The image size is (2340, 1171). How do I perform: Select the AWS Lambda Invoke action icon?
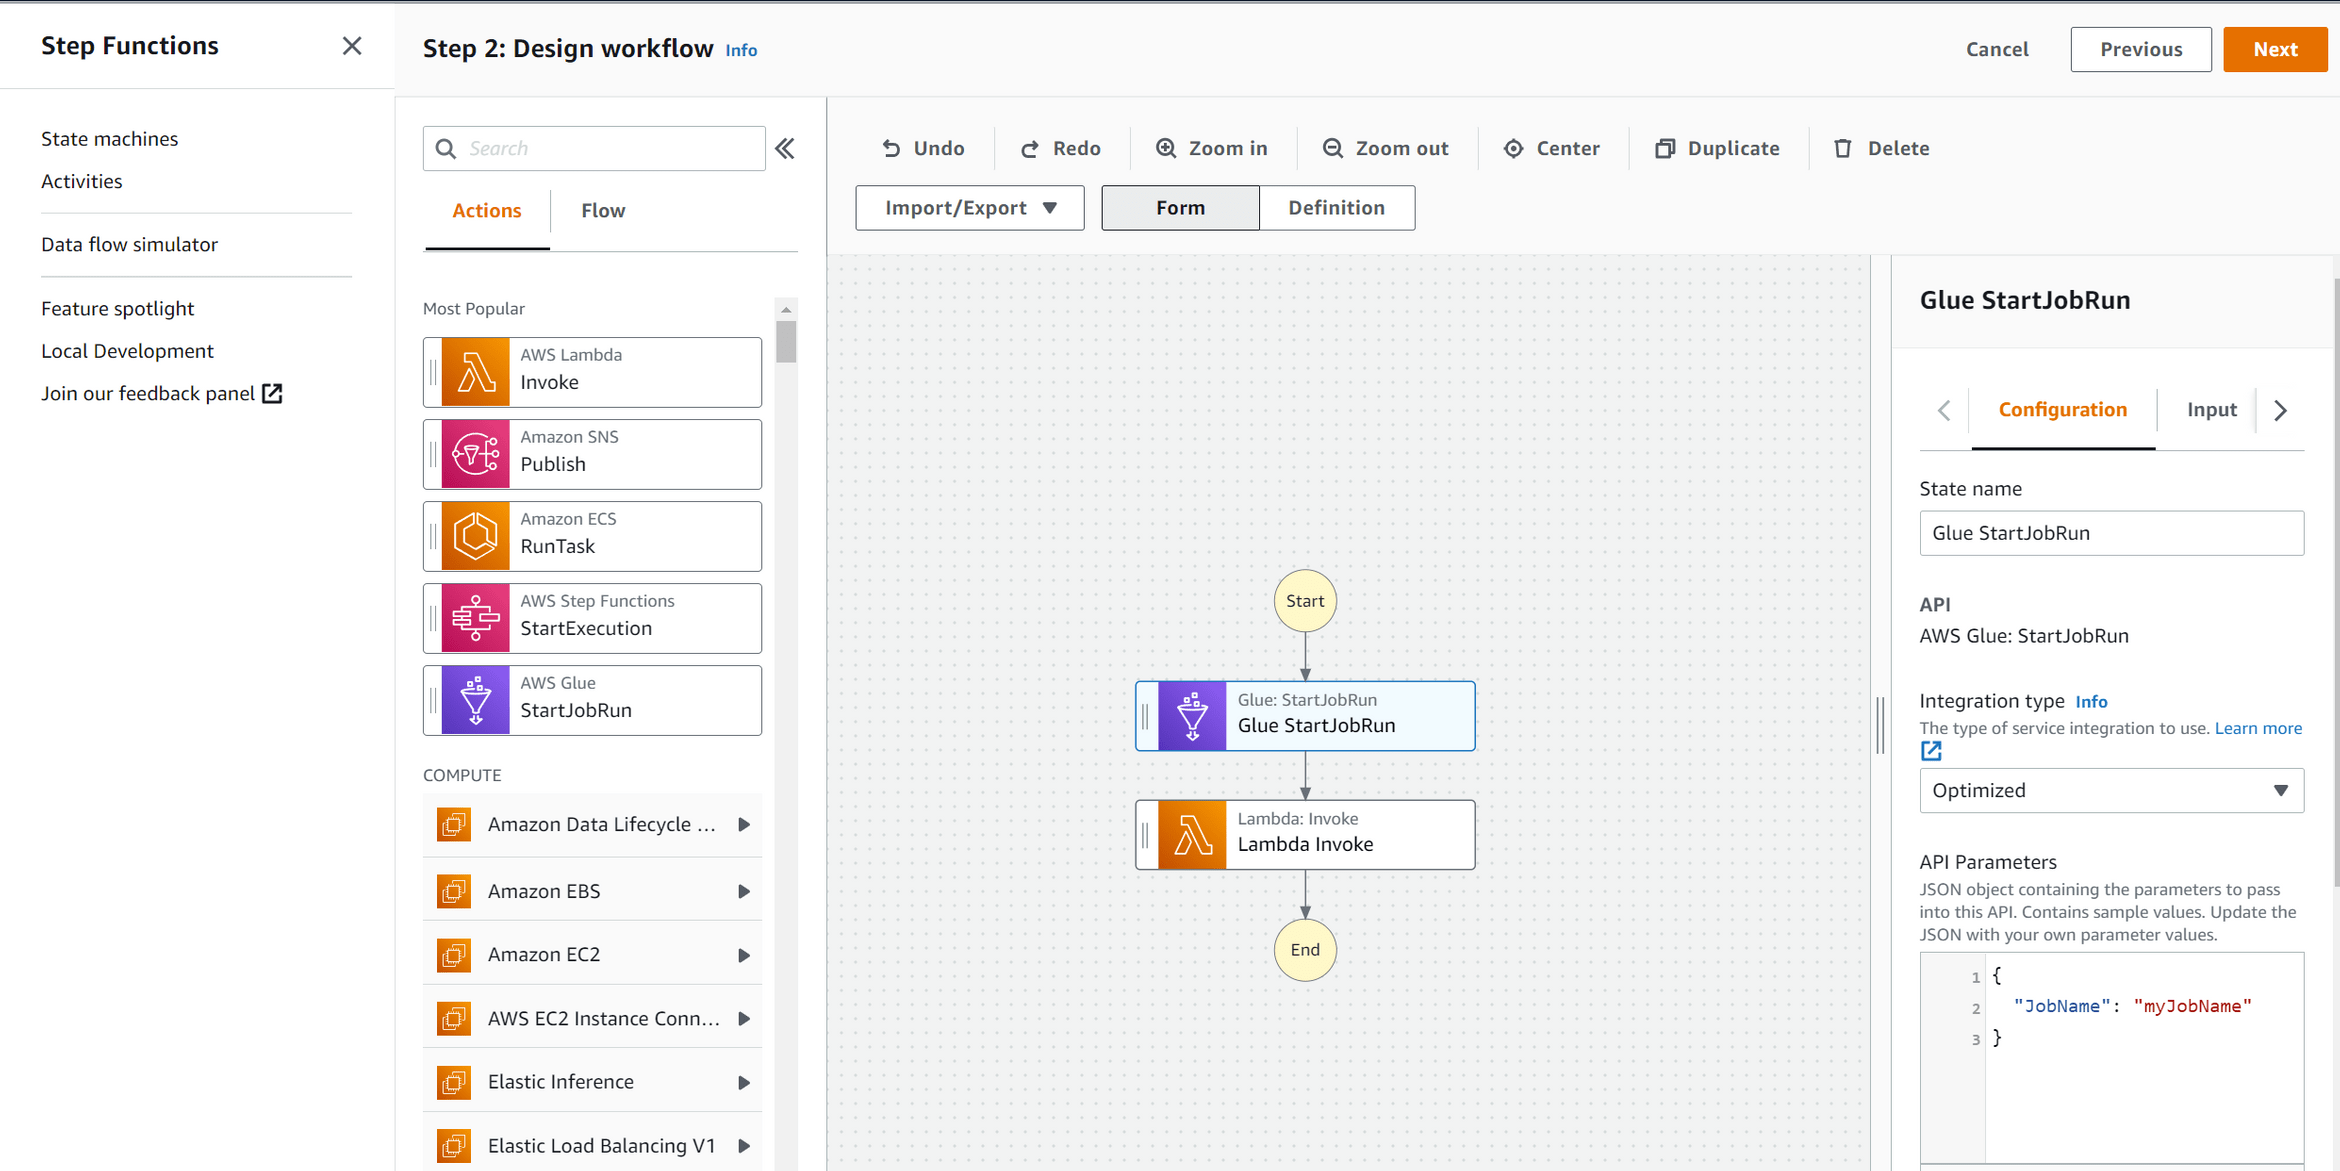(x=474, y=372)
